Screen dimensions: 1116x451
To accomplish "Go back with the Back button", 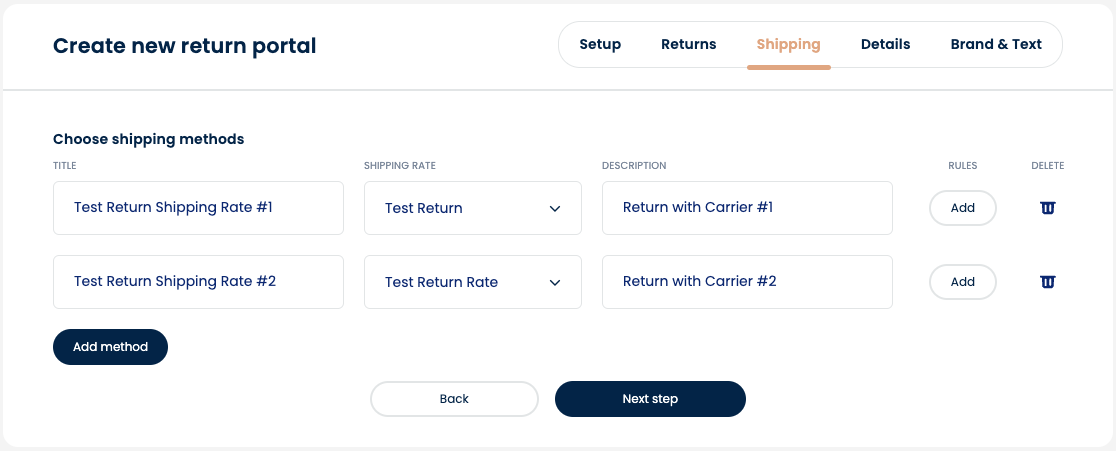I will pos(454,399).
